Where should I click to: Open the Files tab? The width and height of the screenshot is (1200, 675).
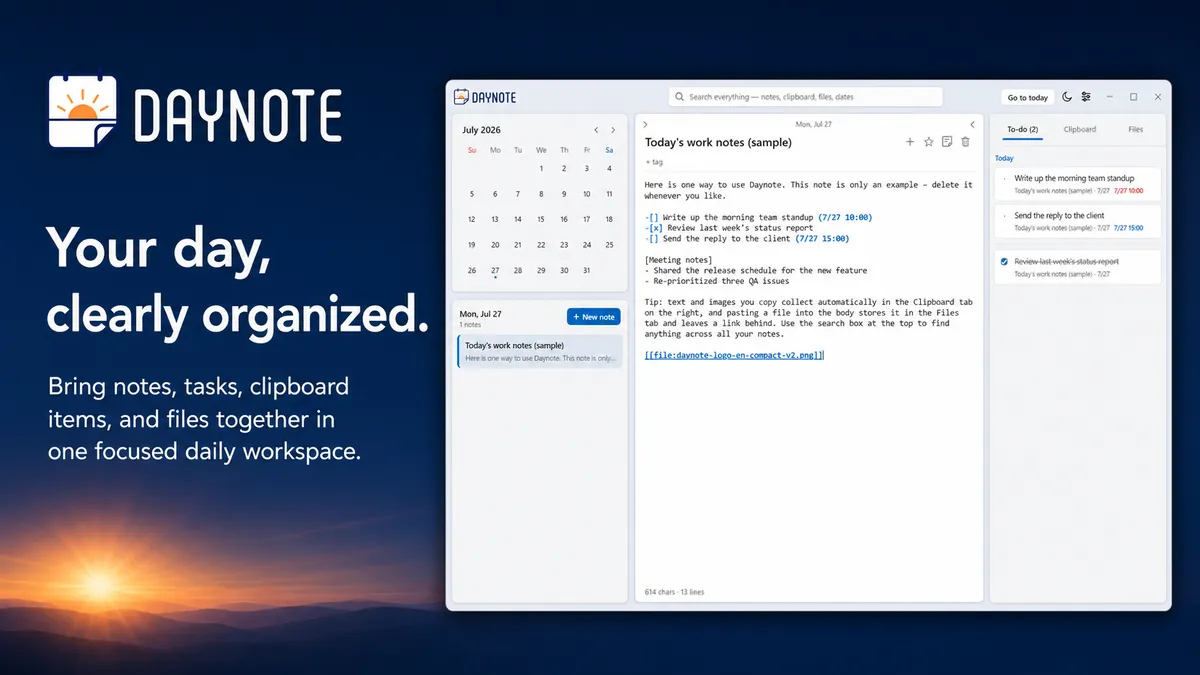(1135, 129)
